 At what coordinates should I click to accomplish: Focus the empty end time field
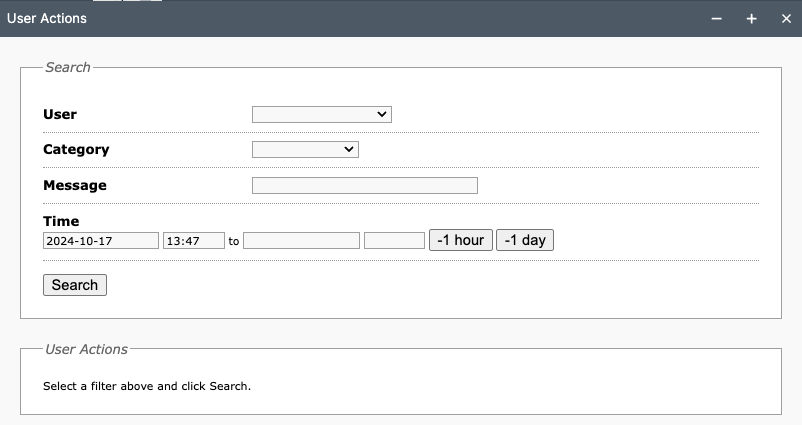[394, 241]
